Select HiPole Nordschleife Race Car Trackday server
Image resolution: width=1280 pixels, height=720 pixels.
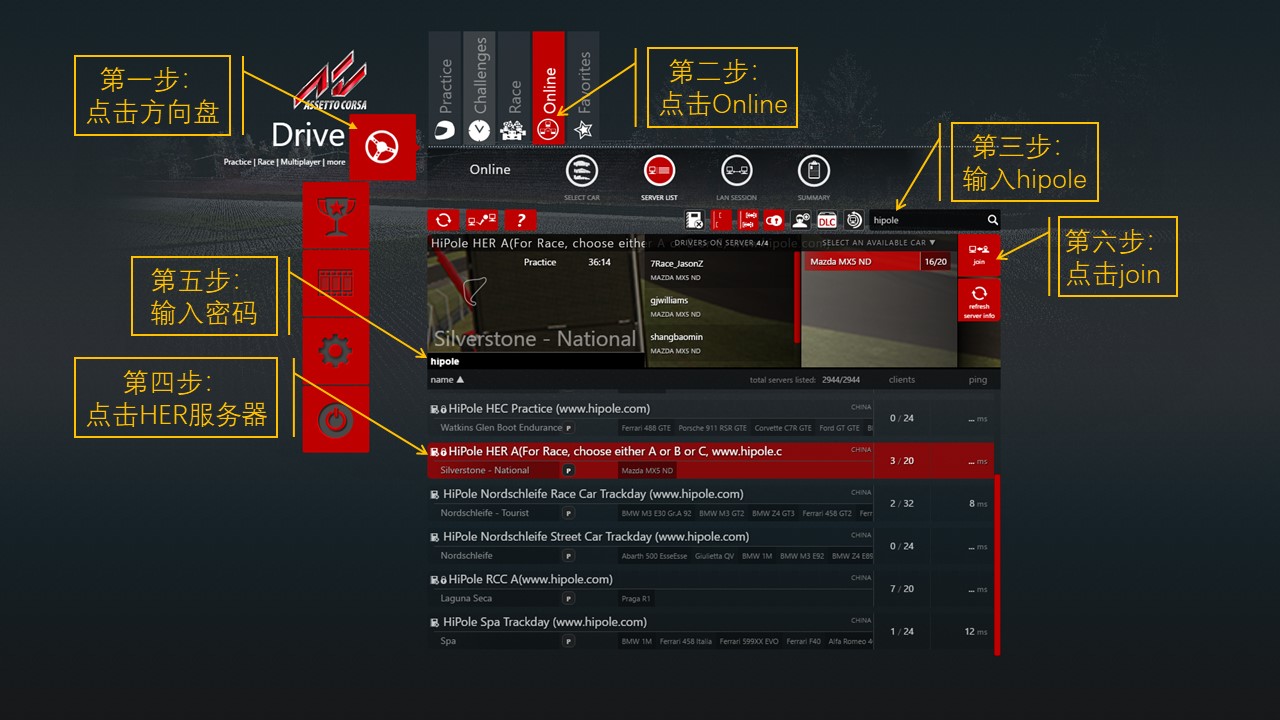click(x=711, y=503)
